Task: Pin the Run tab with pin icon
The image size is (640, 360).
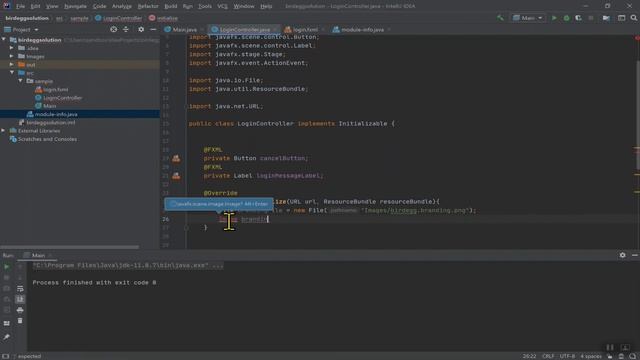Action: click(x=7, y=337)
